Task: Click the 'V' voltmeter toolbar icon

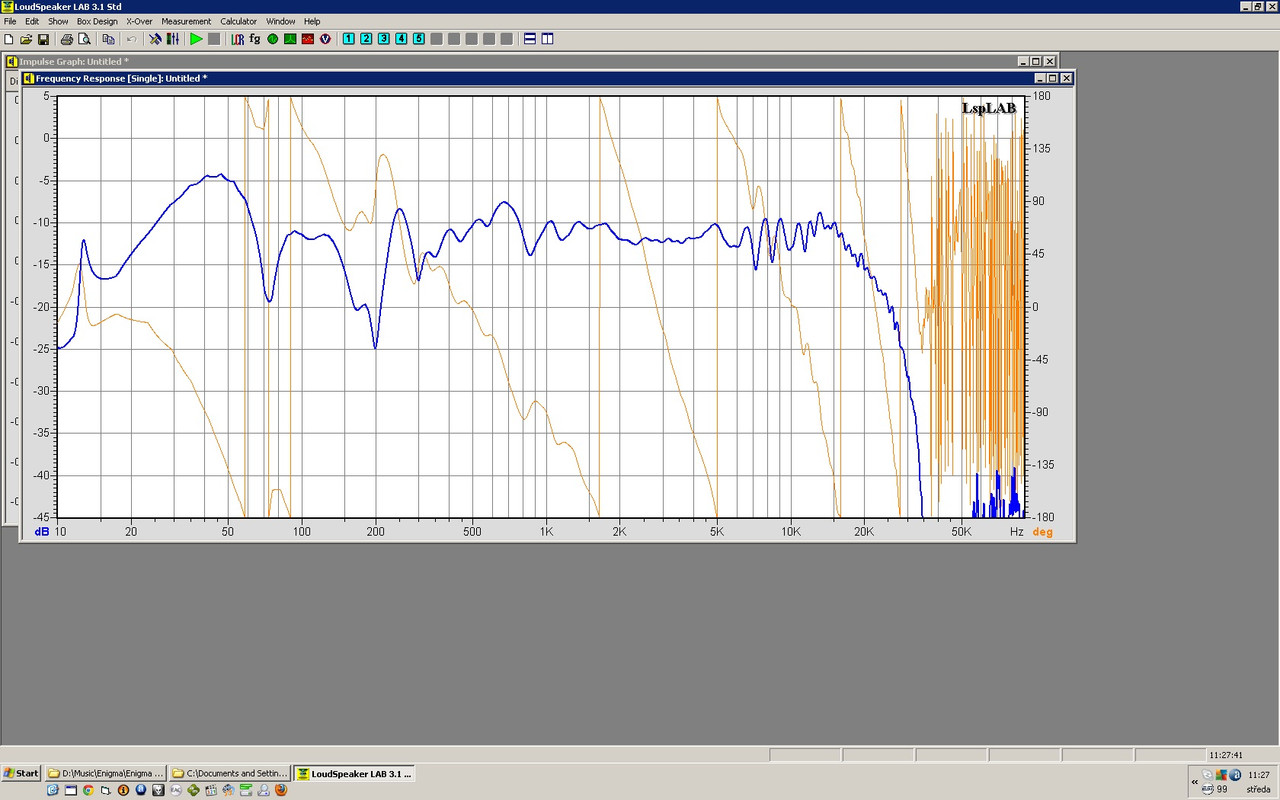Action: point(325,39)
